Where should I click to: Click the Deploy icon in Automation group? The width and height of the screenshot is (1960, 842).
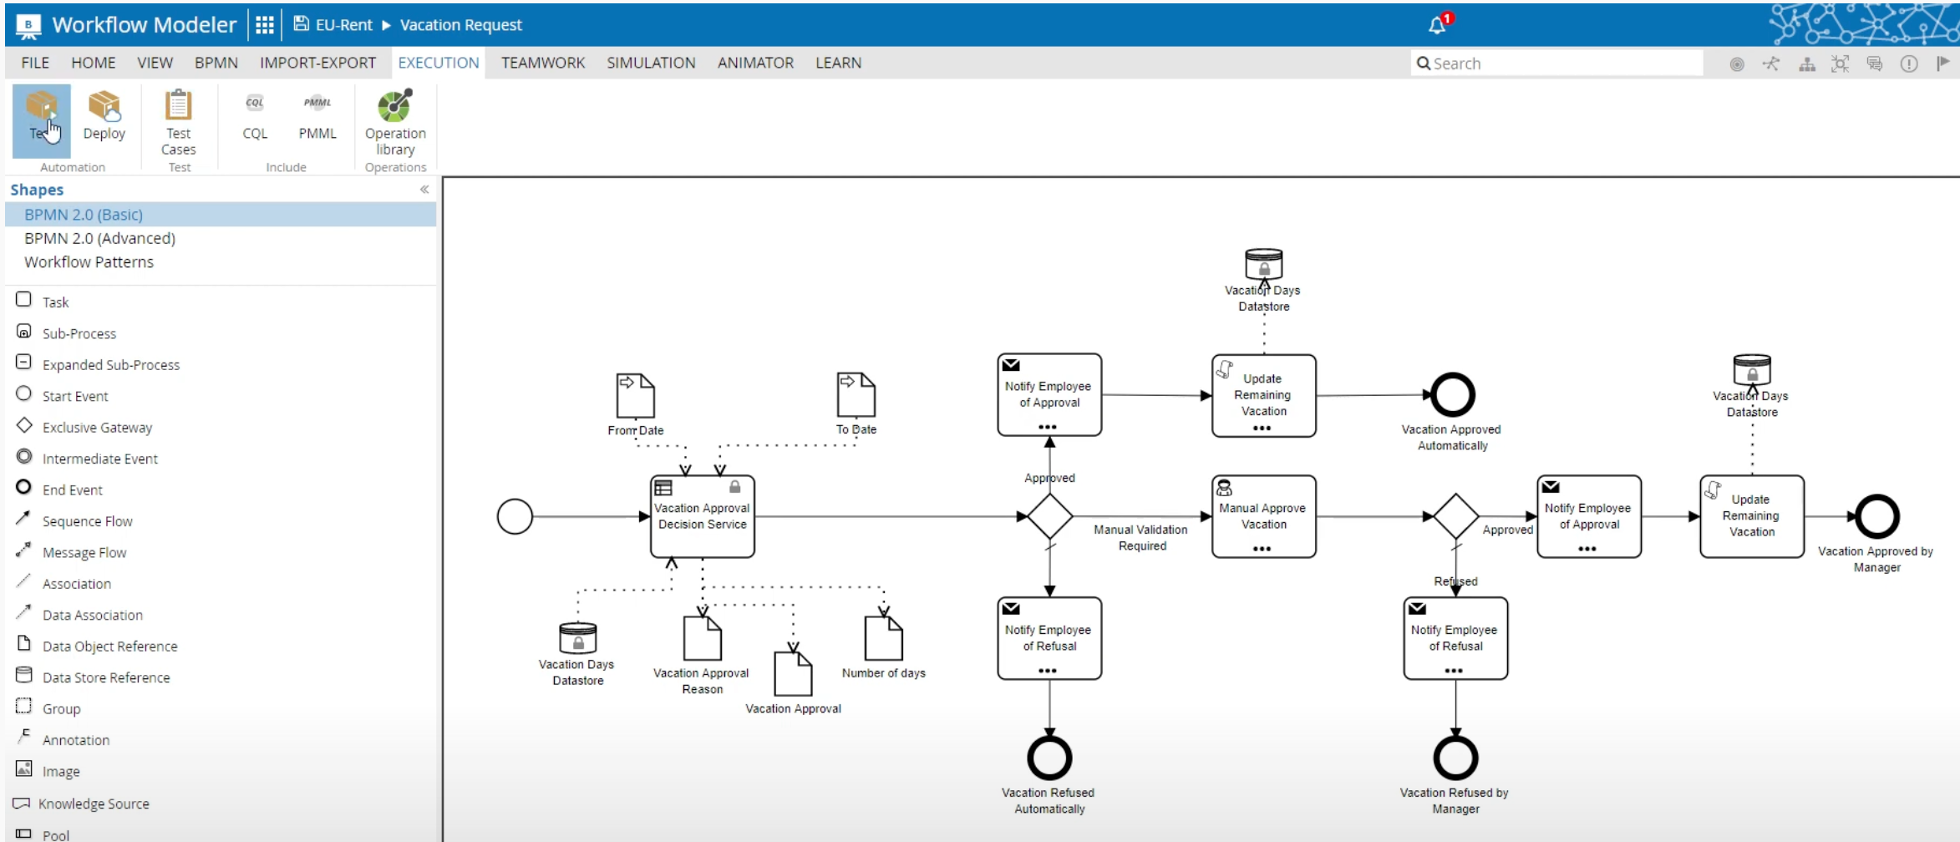[104, 117]
